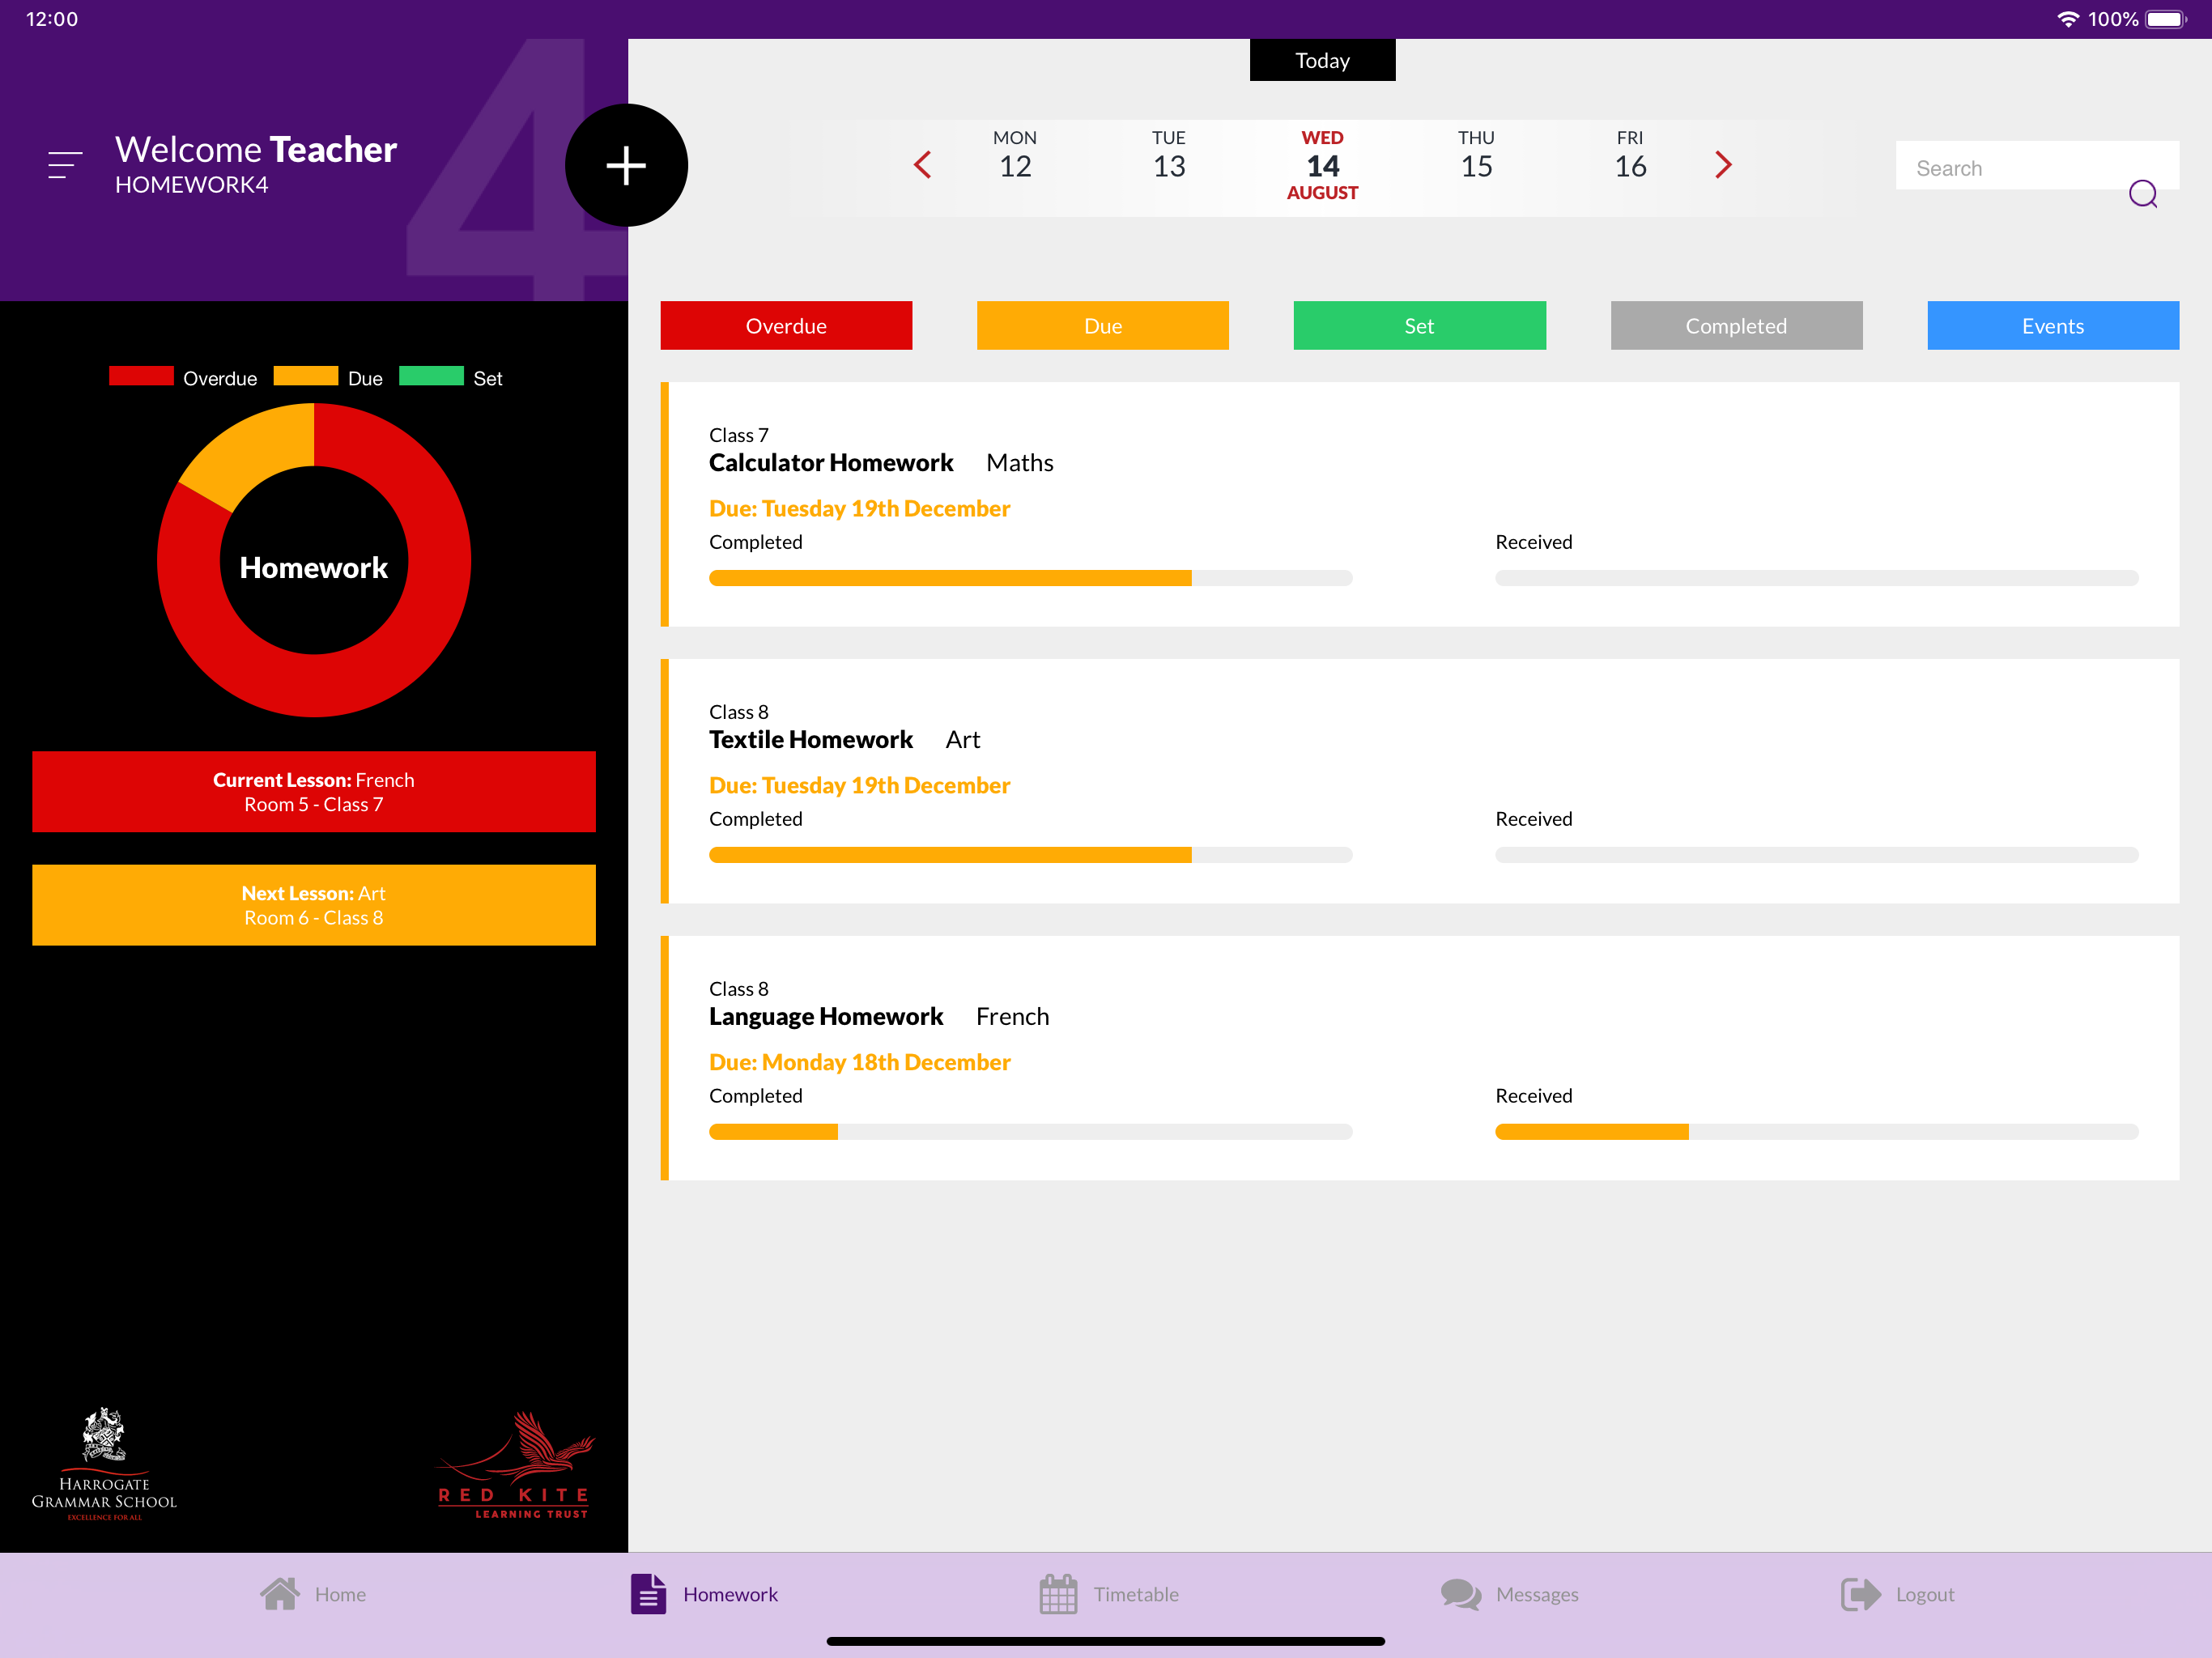Tap the Red Kite Learning Trust logo

click(x=515, y=1465)
